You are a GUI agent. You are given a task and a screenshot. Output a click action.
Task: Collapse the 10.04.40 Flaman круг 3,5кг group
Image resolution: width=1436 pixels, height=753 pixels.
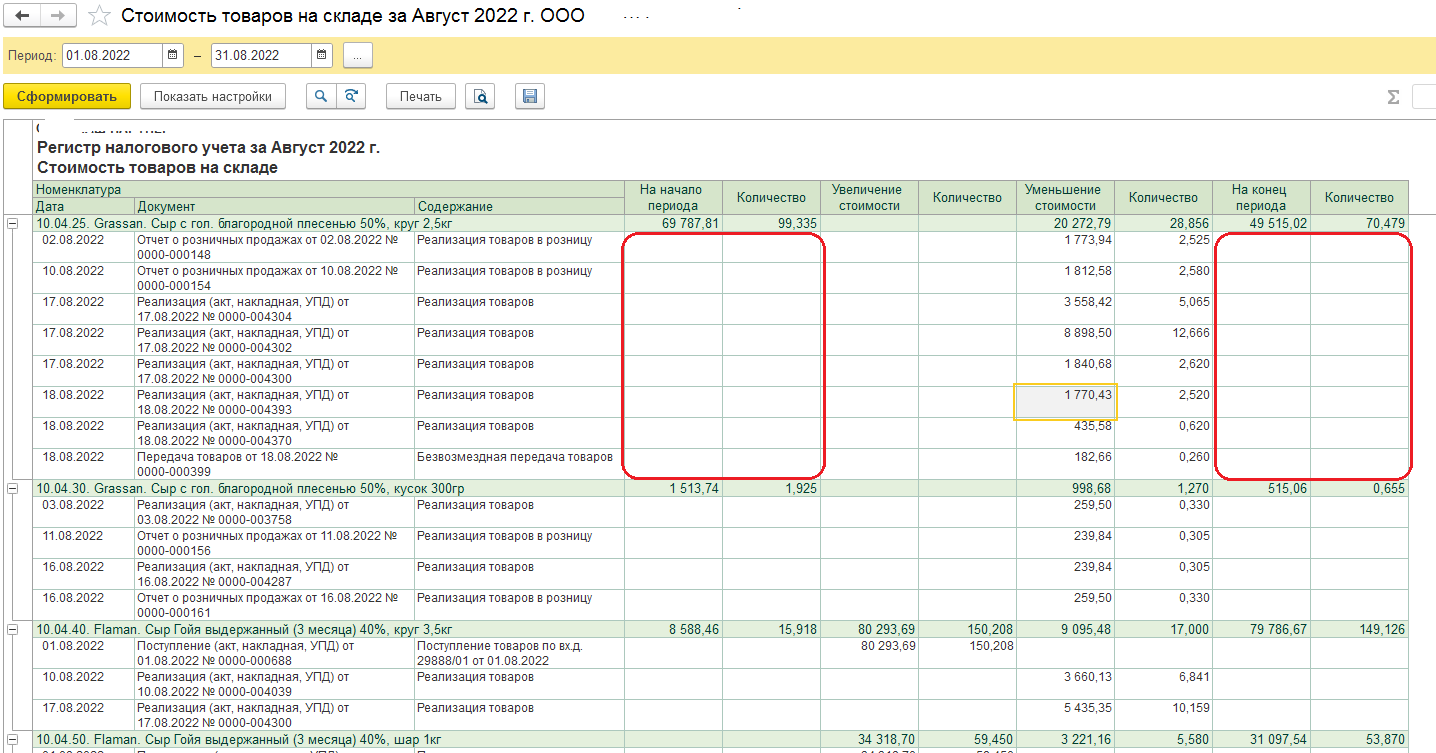(x=12, y=630)
